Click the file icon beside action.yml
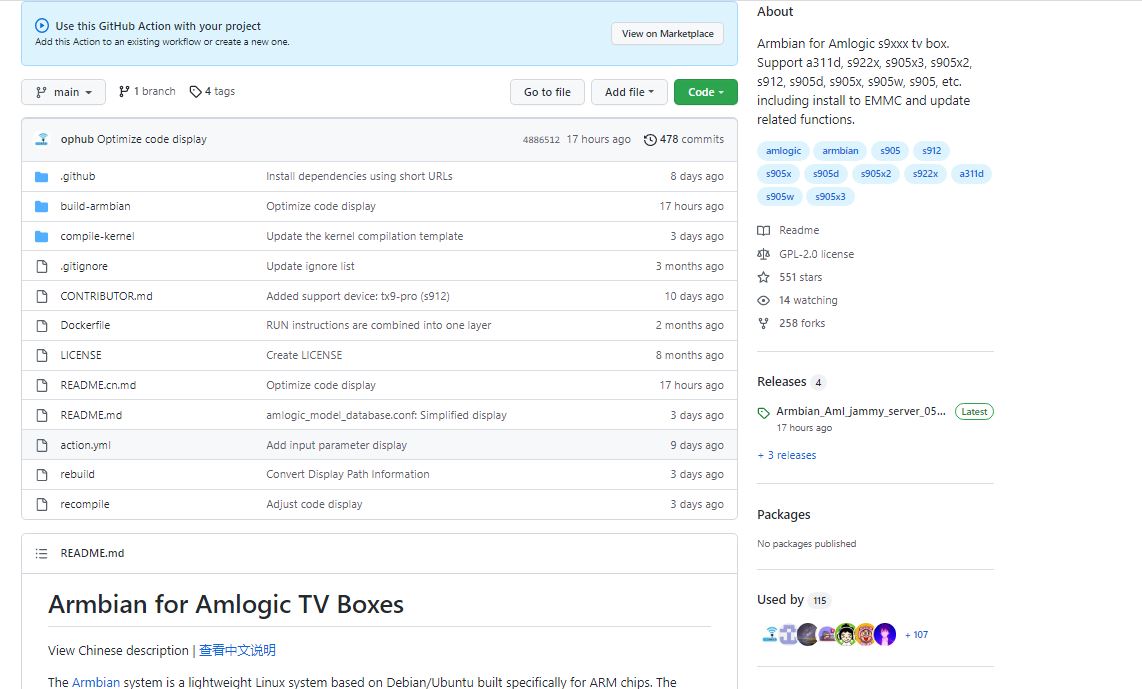Viewport: 1142px width, 689px height. tap(42, 445)
